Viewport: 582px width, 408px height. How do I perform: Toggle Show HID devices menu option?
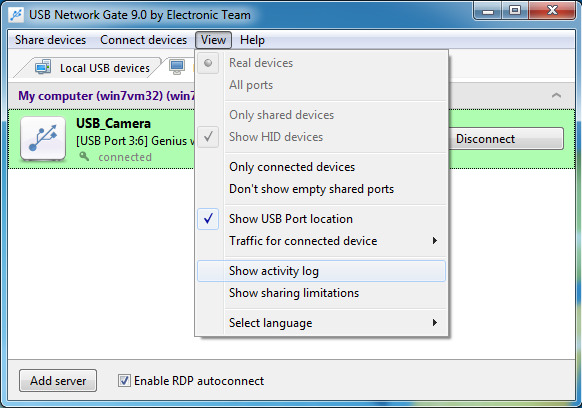point(321,137)
